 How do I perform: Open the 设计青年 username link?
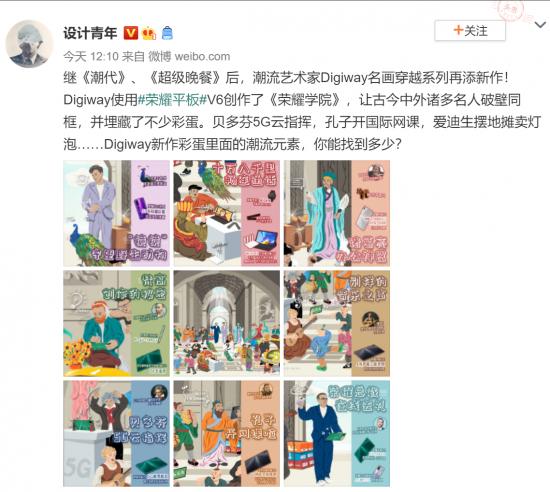(90, 33)
